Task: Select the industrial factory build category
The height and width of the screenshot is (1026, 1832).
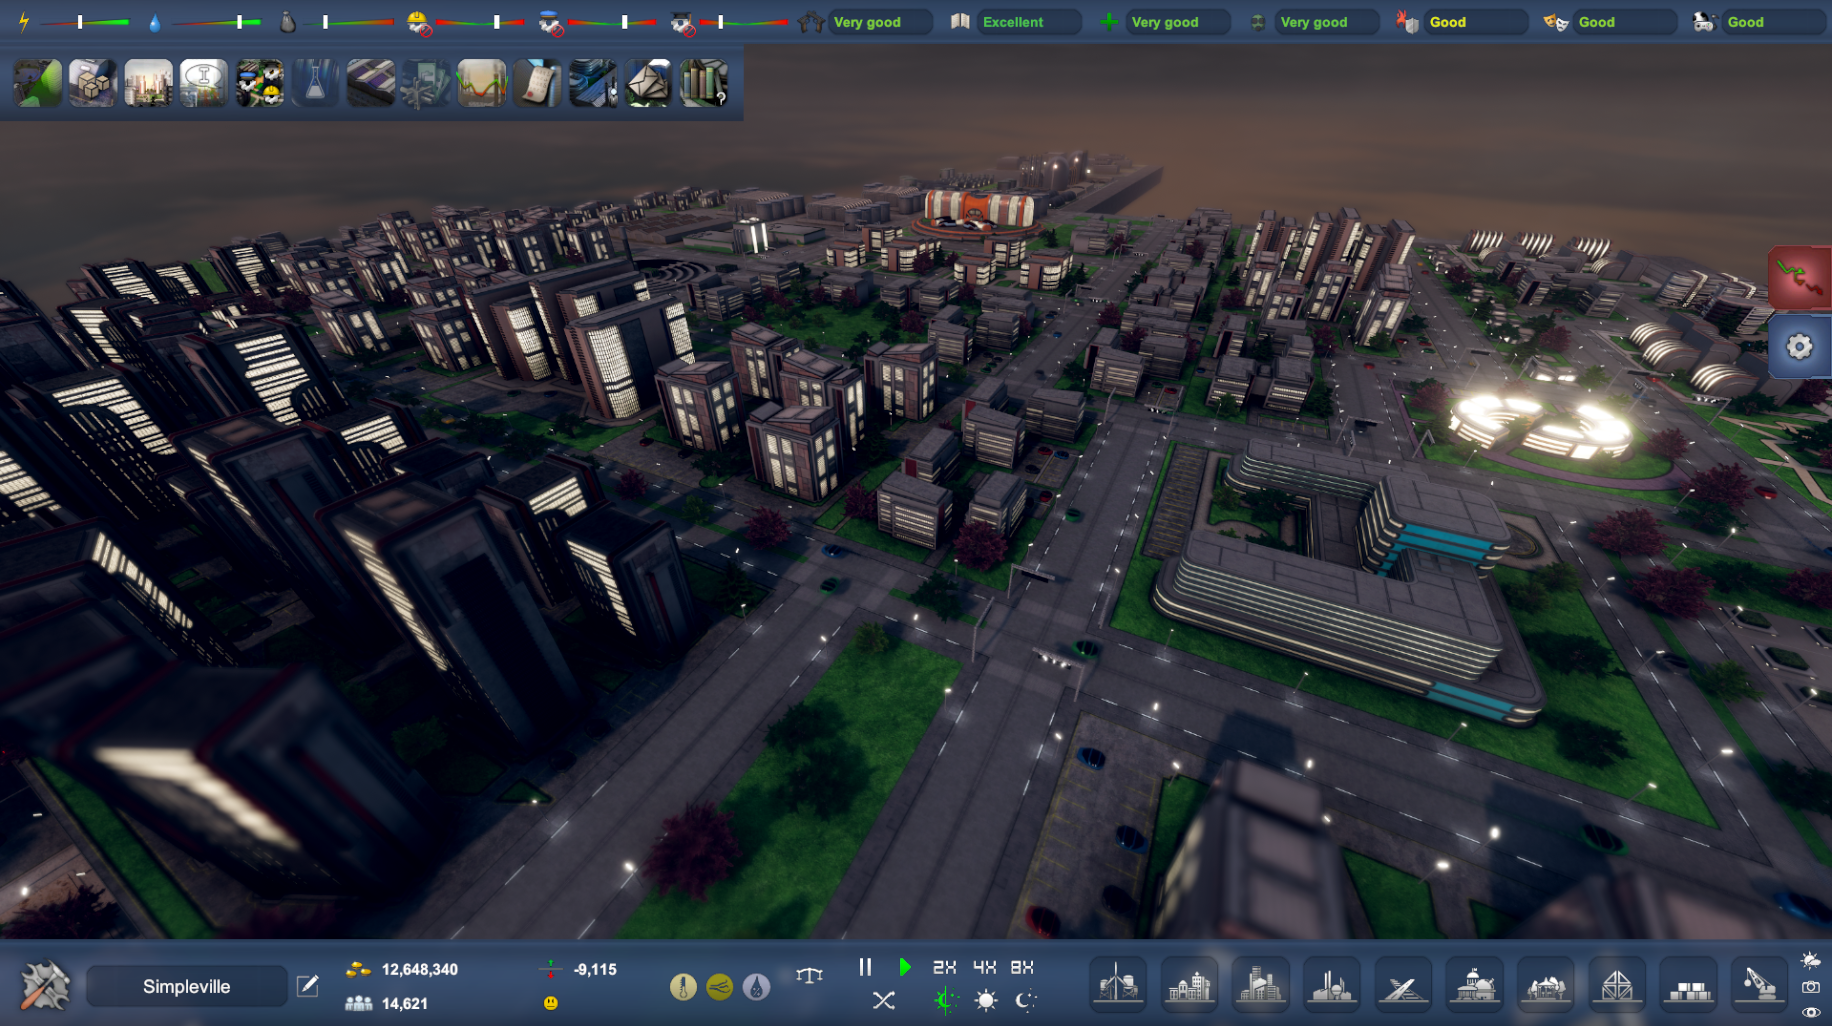Action: click(x=1331, y=984)
